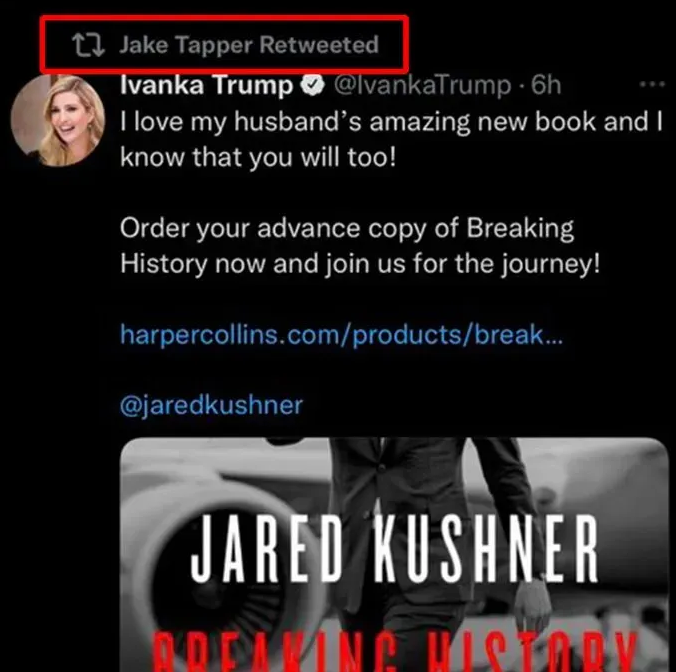Click the Ivanka Trump display name
The width and height of the screenshot is (676, 672).
[x=207, y=84]
